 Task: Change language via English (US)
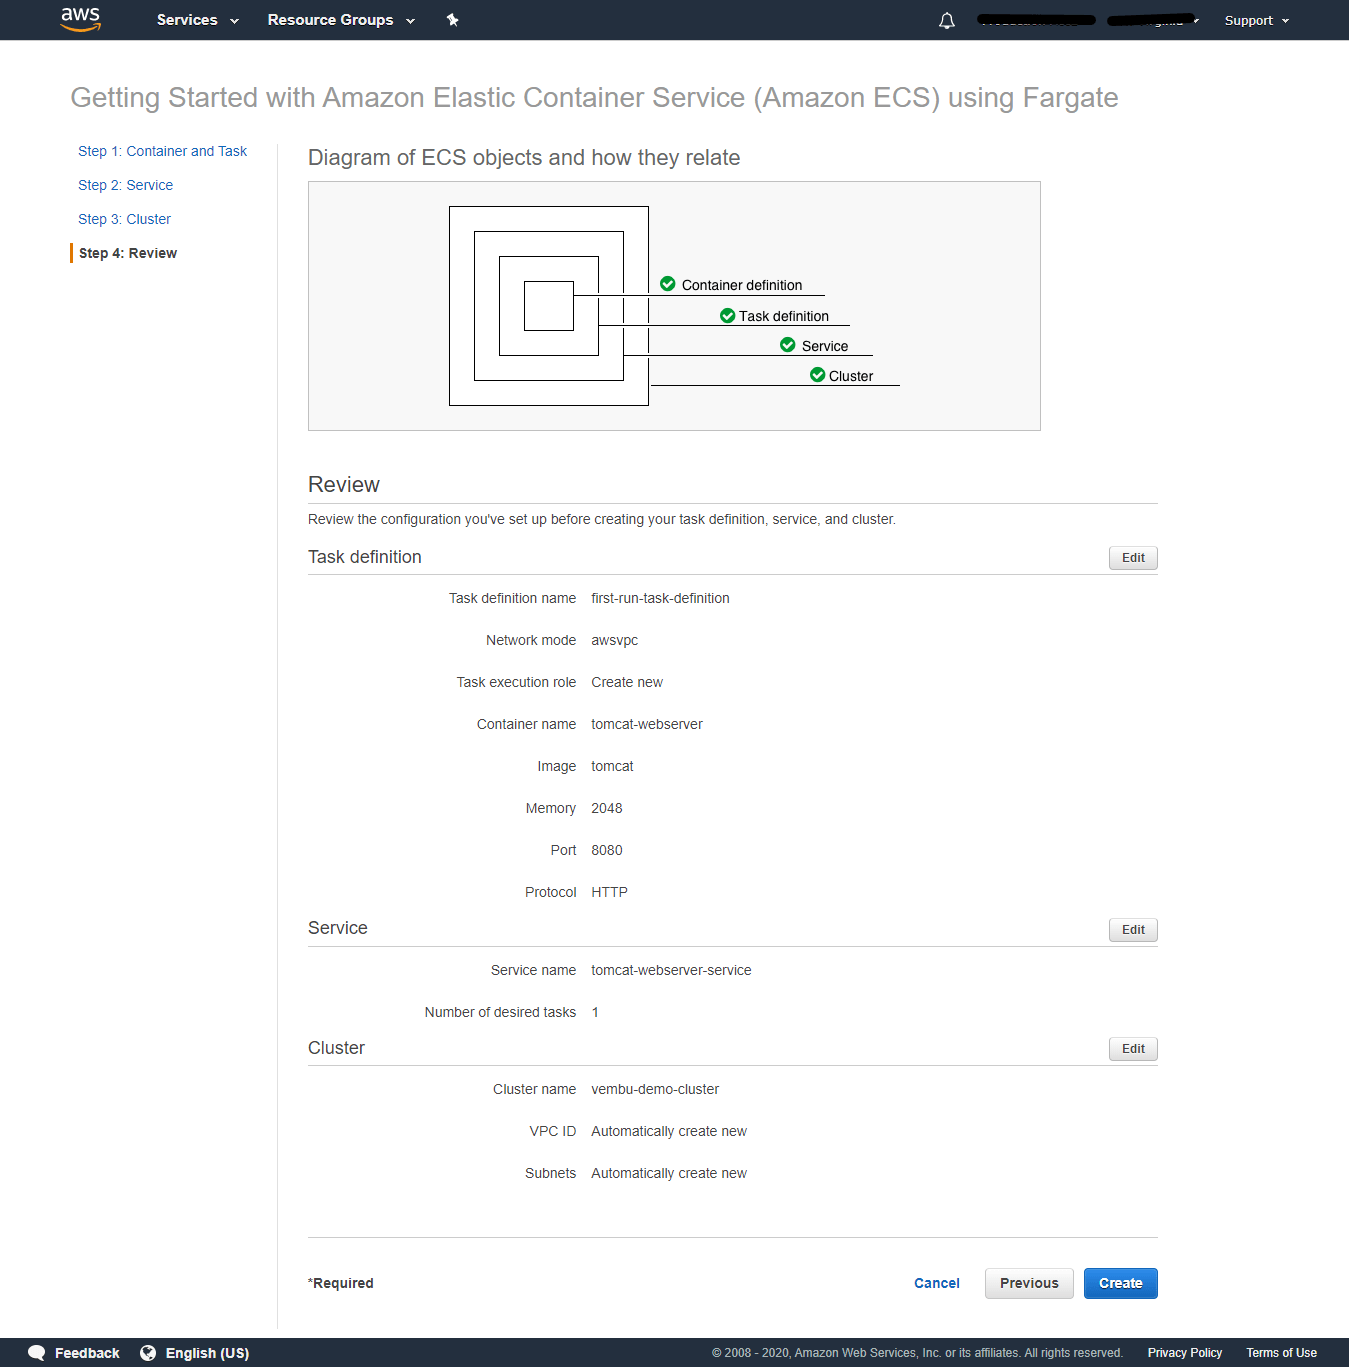(207, 1353)
